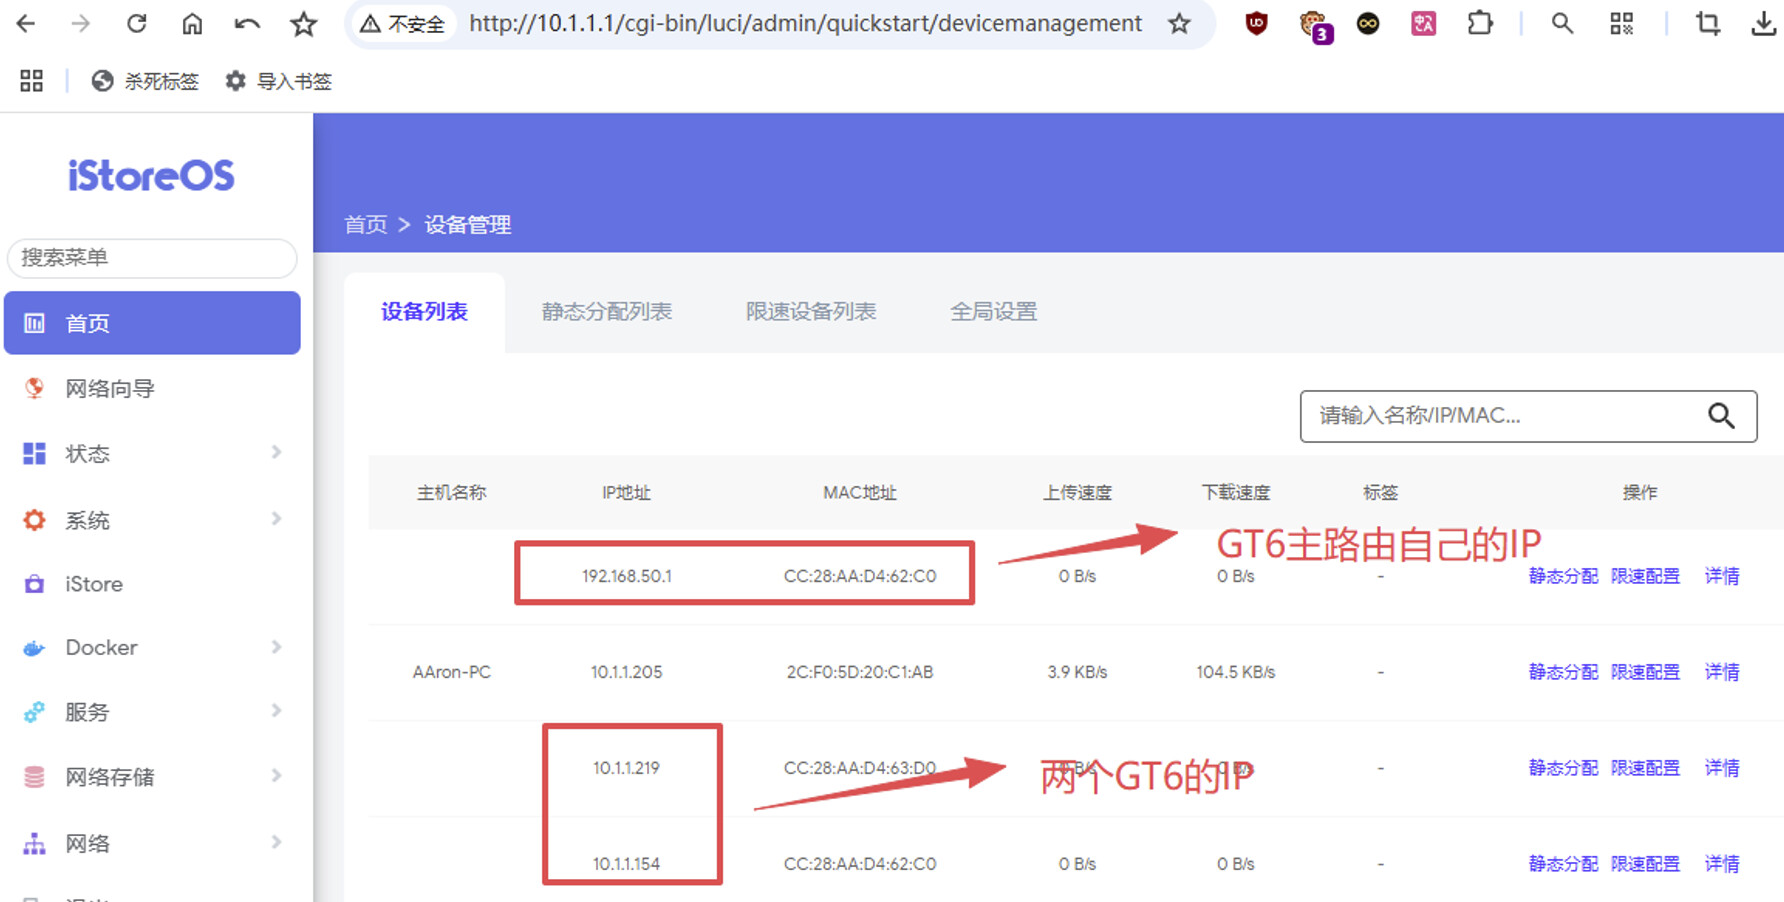Switch to the 静态分配列表 tab
Viewport: 1784px width, 902px height.
click(607, 312)
